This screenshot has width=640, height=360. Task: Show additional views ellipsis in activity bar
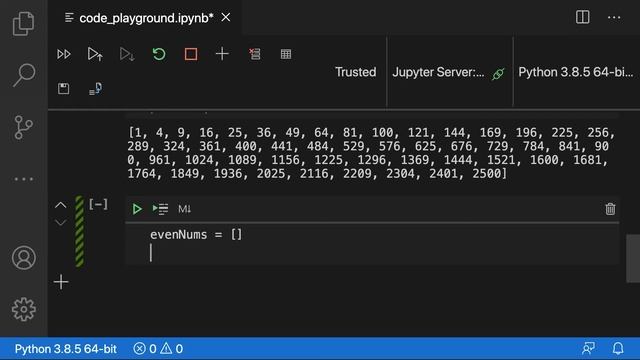pos(24,179)
